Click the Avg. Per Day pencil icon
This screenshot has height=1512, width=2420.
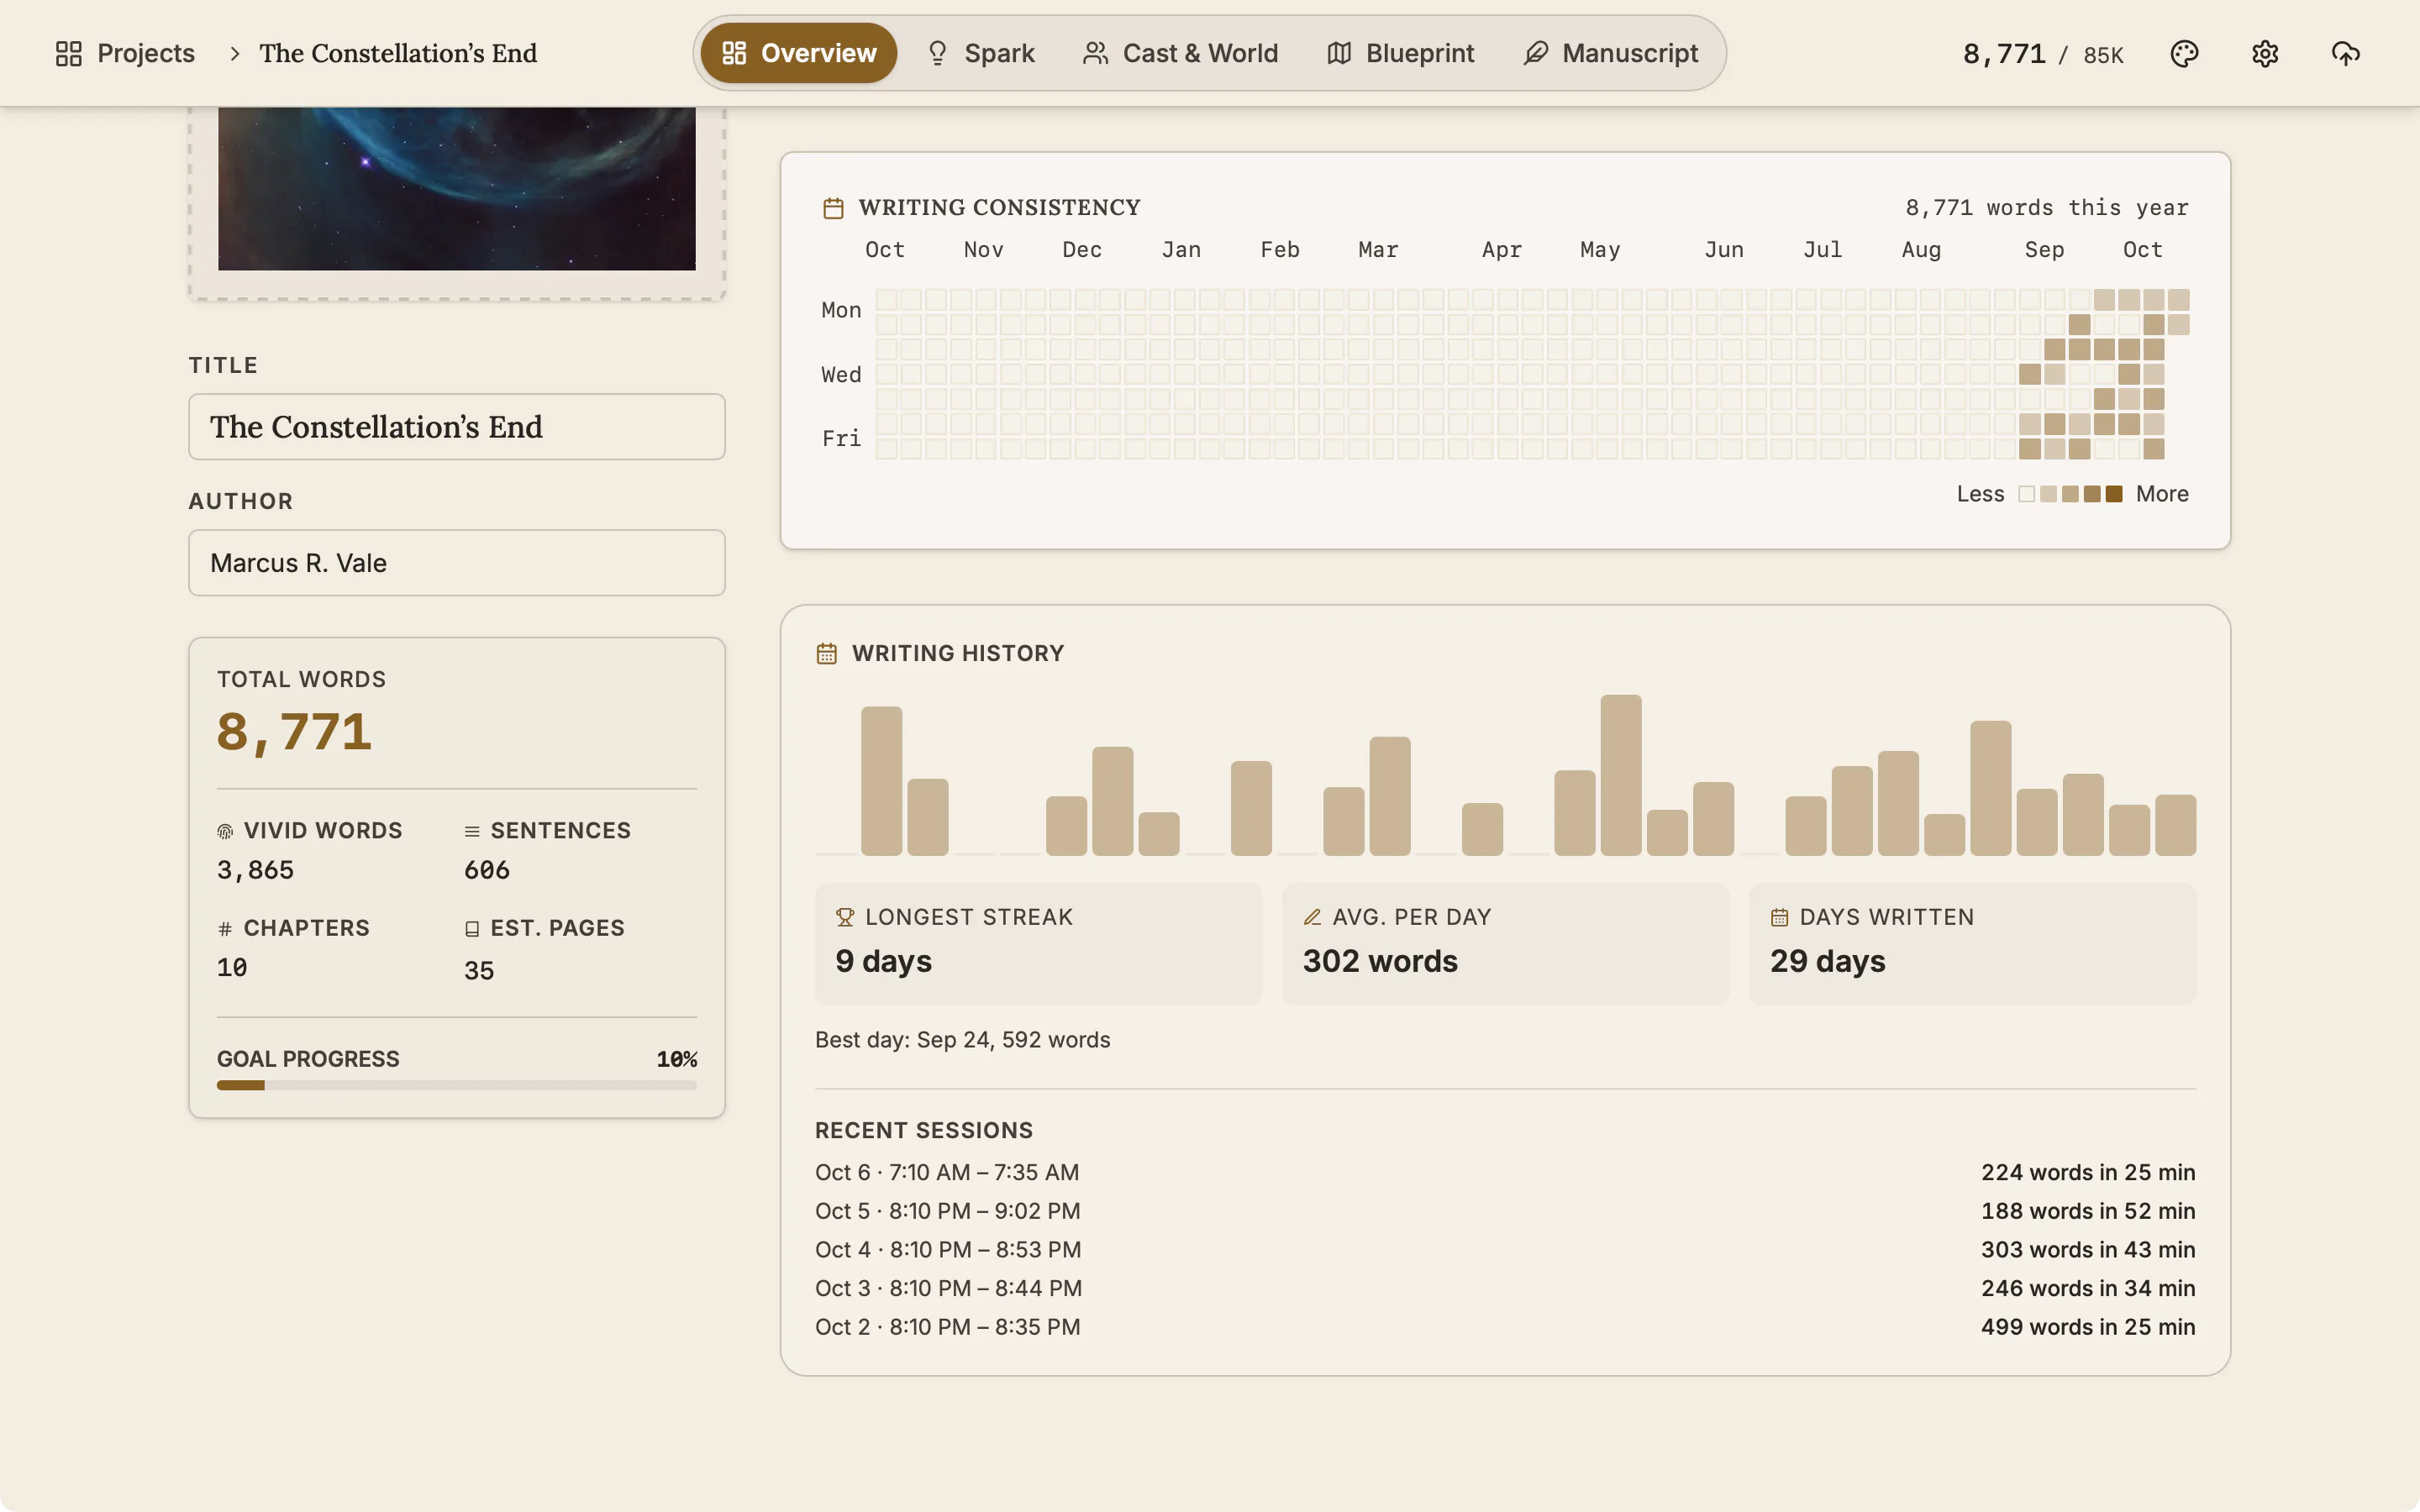point(1312,917)
